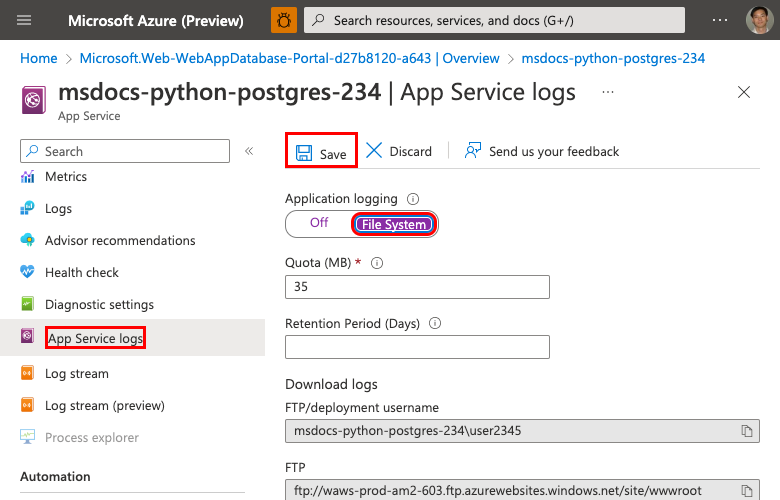Switch Application logging to Off

[x=319, y=223]
